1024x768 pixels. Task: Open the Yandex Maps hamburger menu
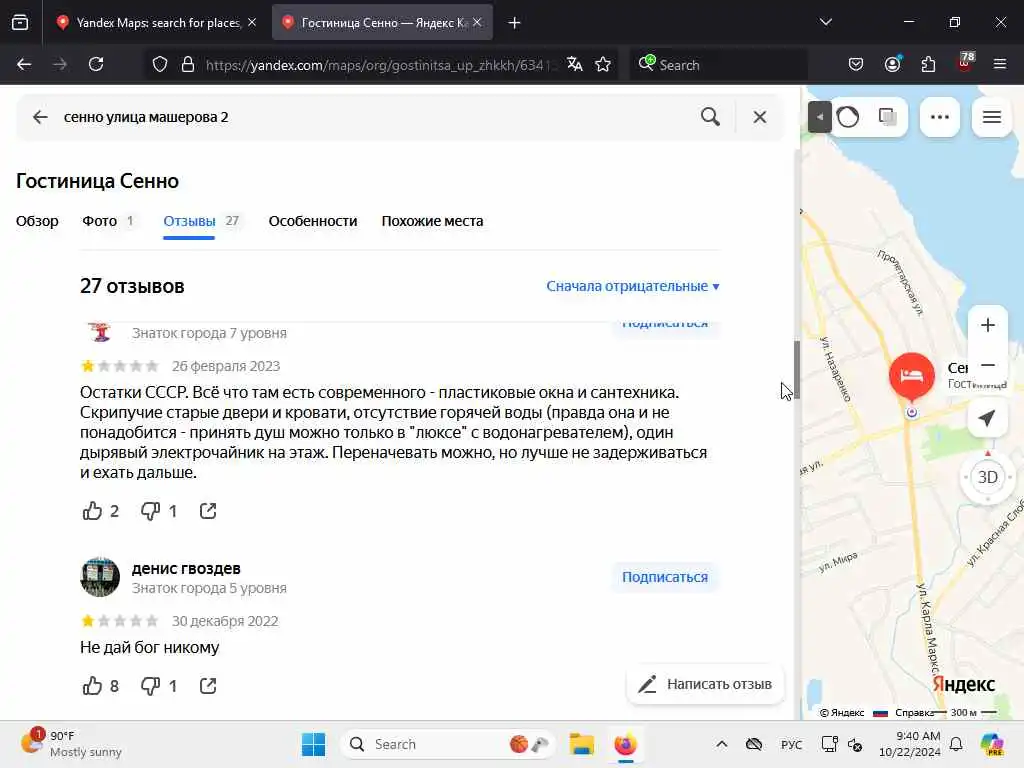point(992,117)
